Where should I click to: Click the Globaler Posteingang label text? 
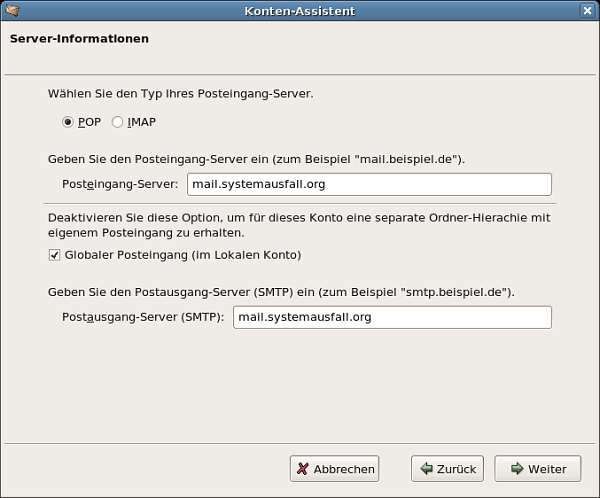coord(183,255)
